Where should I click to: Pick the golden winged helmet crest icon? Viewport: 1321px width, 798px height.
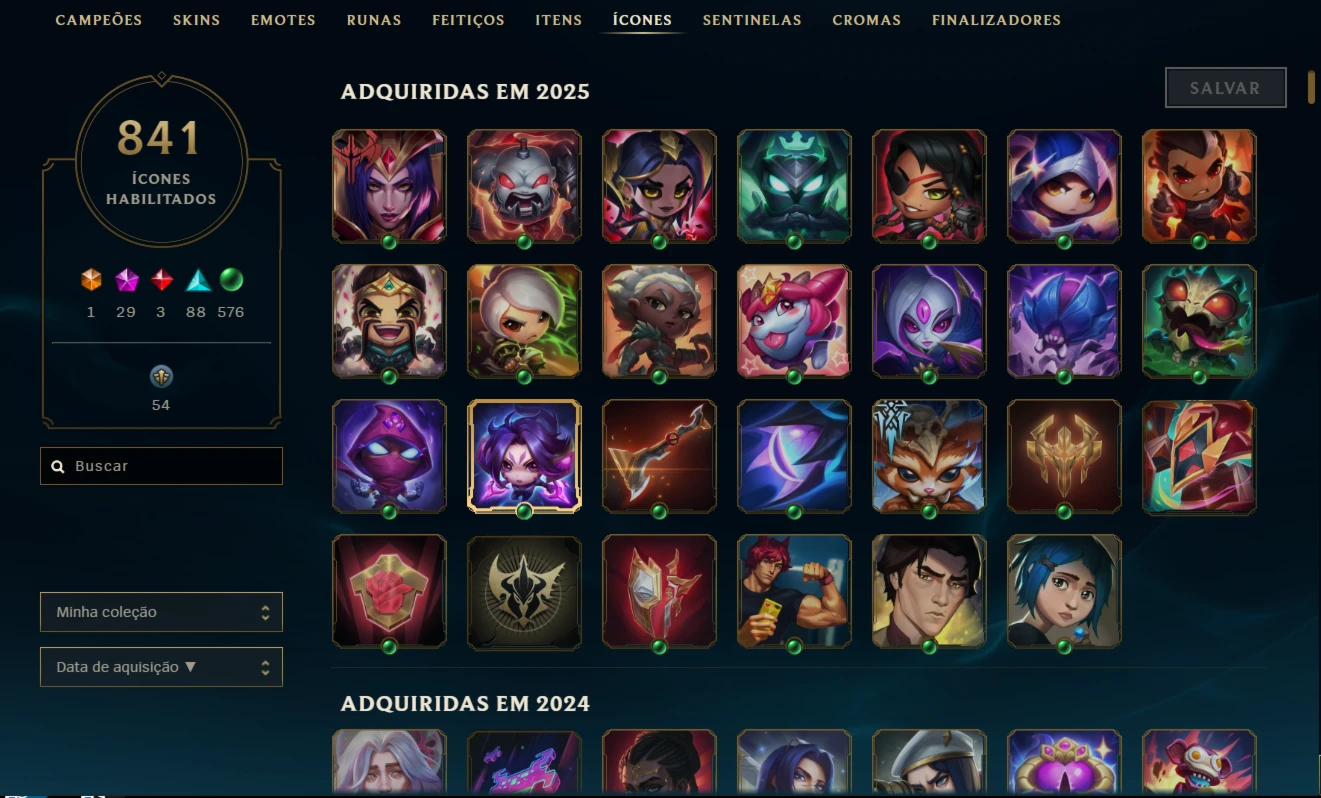(1064, 457)
